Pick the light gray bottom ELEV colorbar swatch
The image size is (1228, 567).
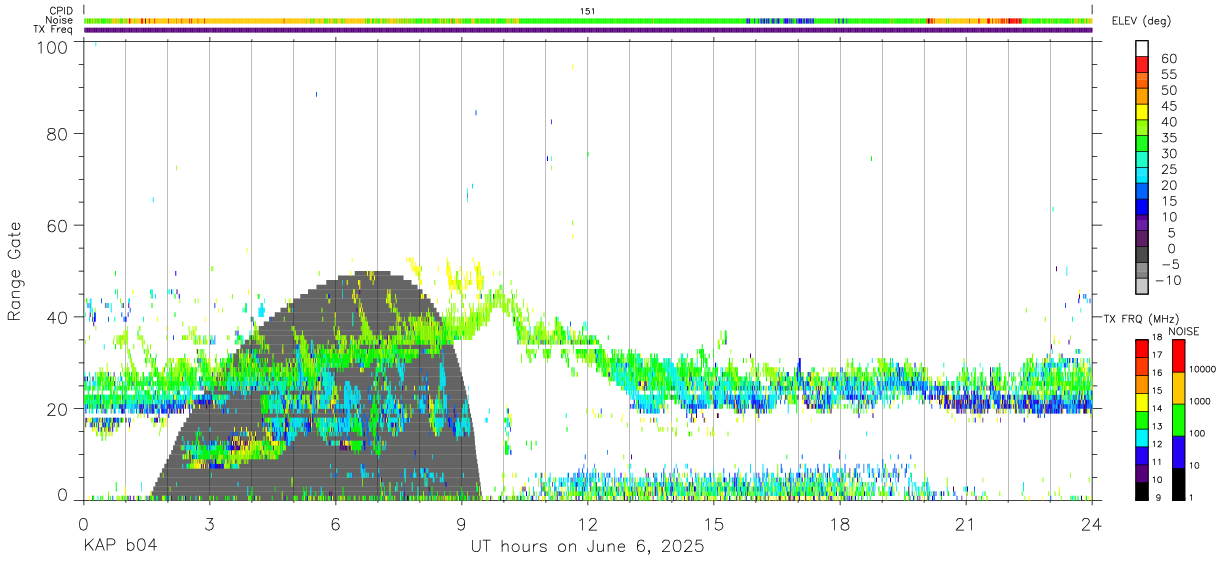1143,286
